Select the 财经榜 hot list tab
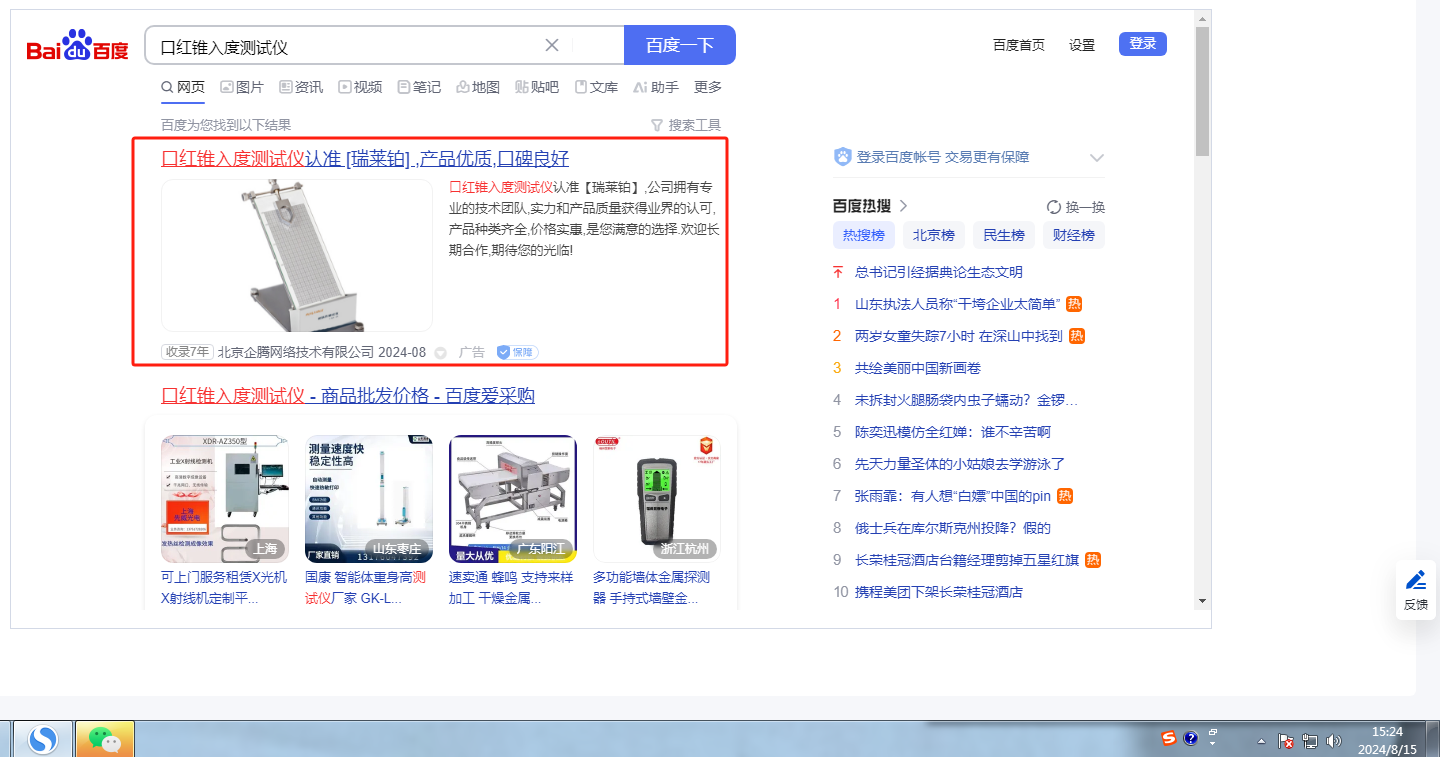This screenshot has width=1440, height=757. point(1074,236)
